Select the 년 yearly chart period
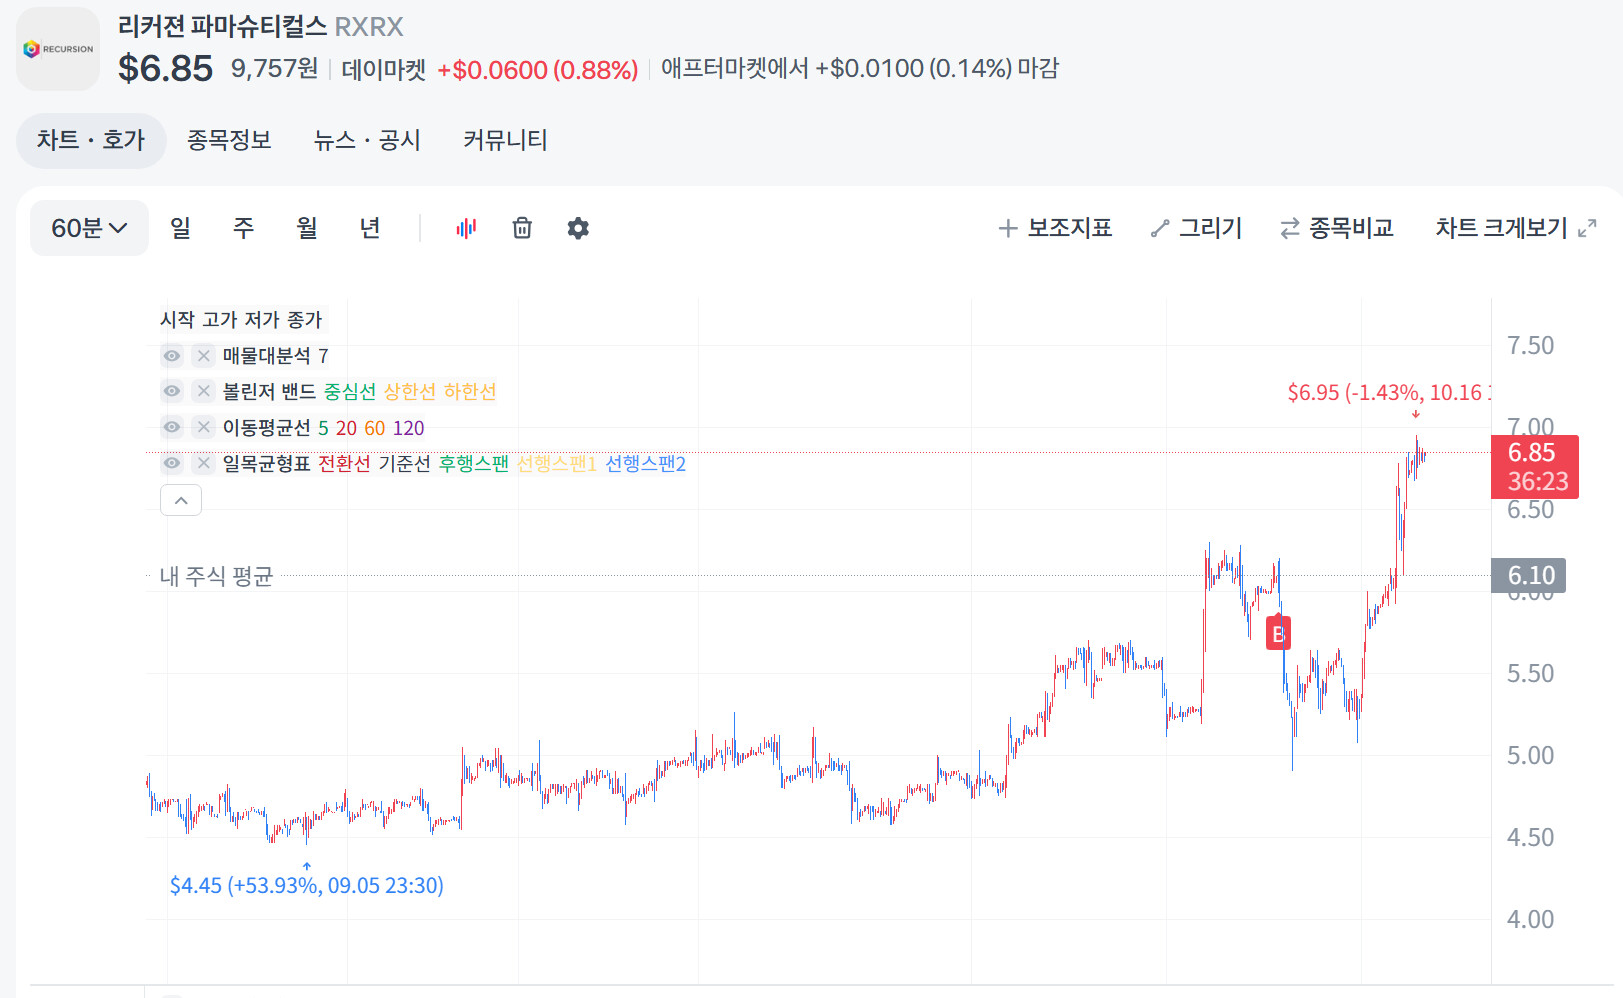 (370, 228)
